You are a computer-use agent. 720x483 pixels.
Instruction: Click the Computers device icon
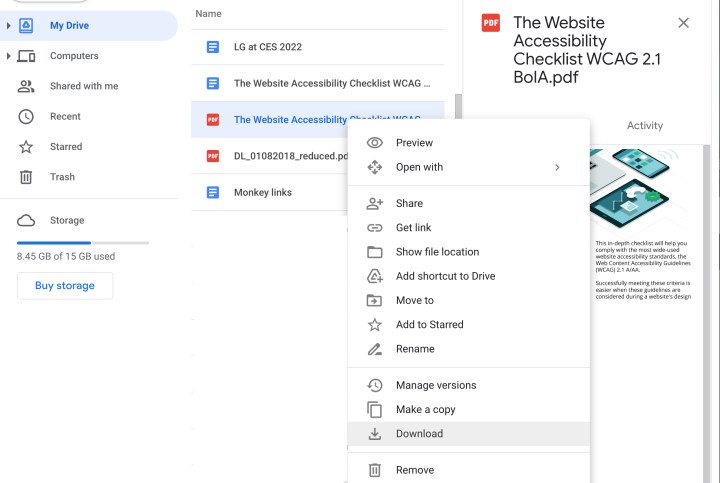click(x=26, y=56)
